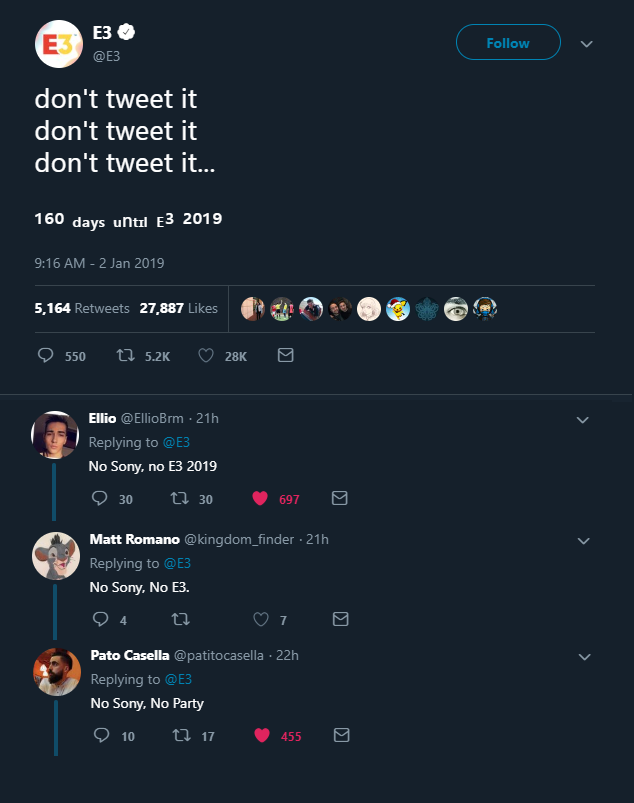634x803 pixels.
Task: Open the reply composer on E3's tweet
Action: 44,356
